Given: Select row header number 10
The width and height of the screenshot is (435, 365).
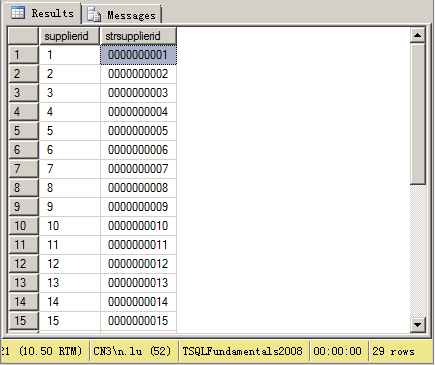Looking at the screenshot, I should coord(23,226).
